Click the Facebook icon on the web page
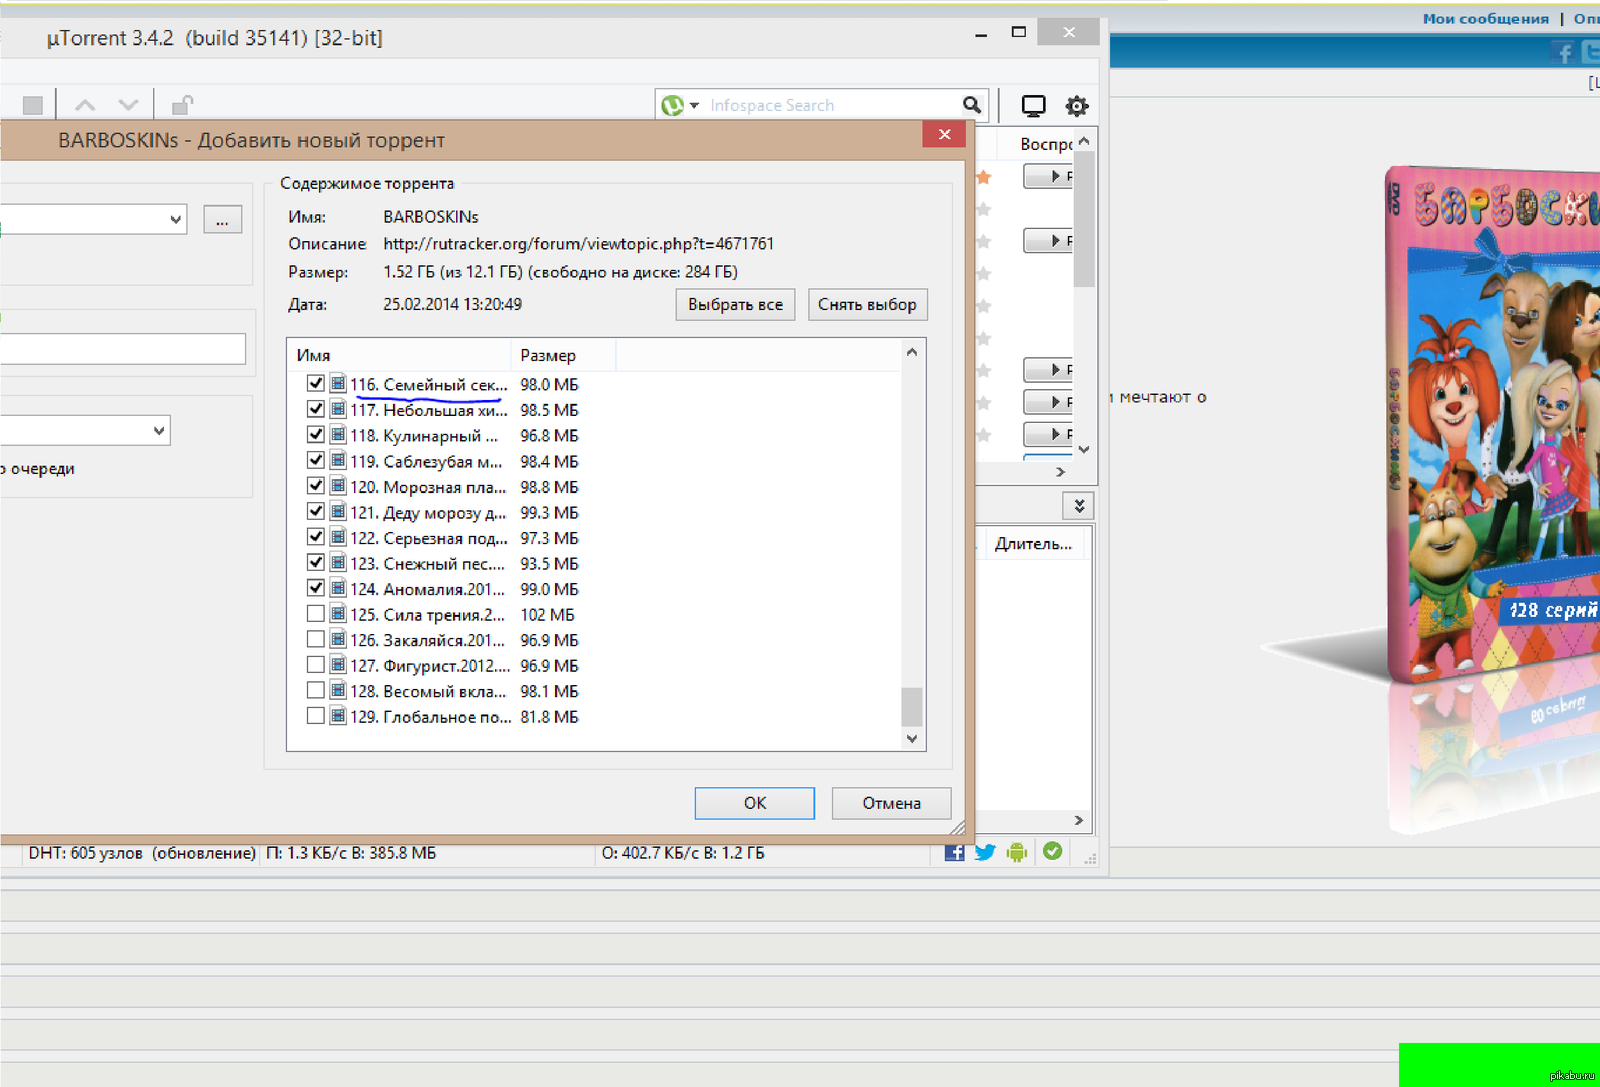 [1563, 53]
